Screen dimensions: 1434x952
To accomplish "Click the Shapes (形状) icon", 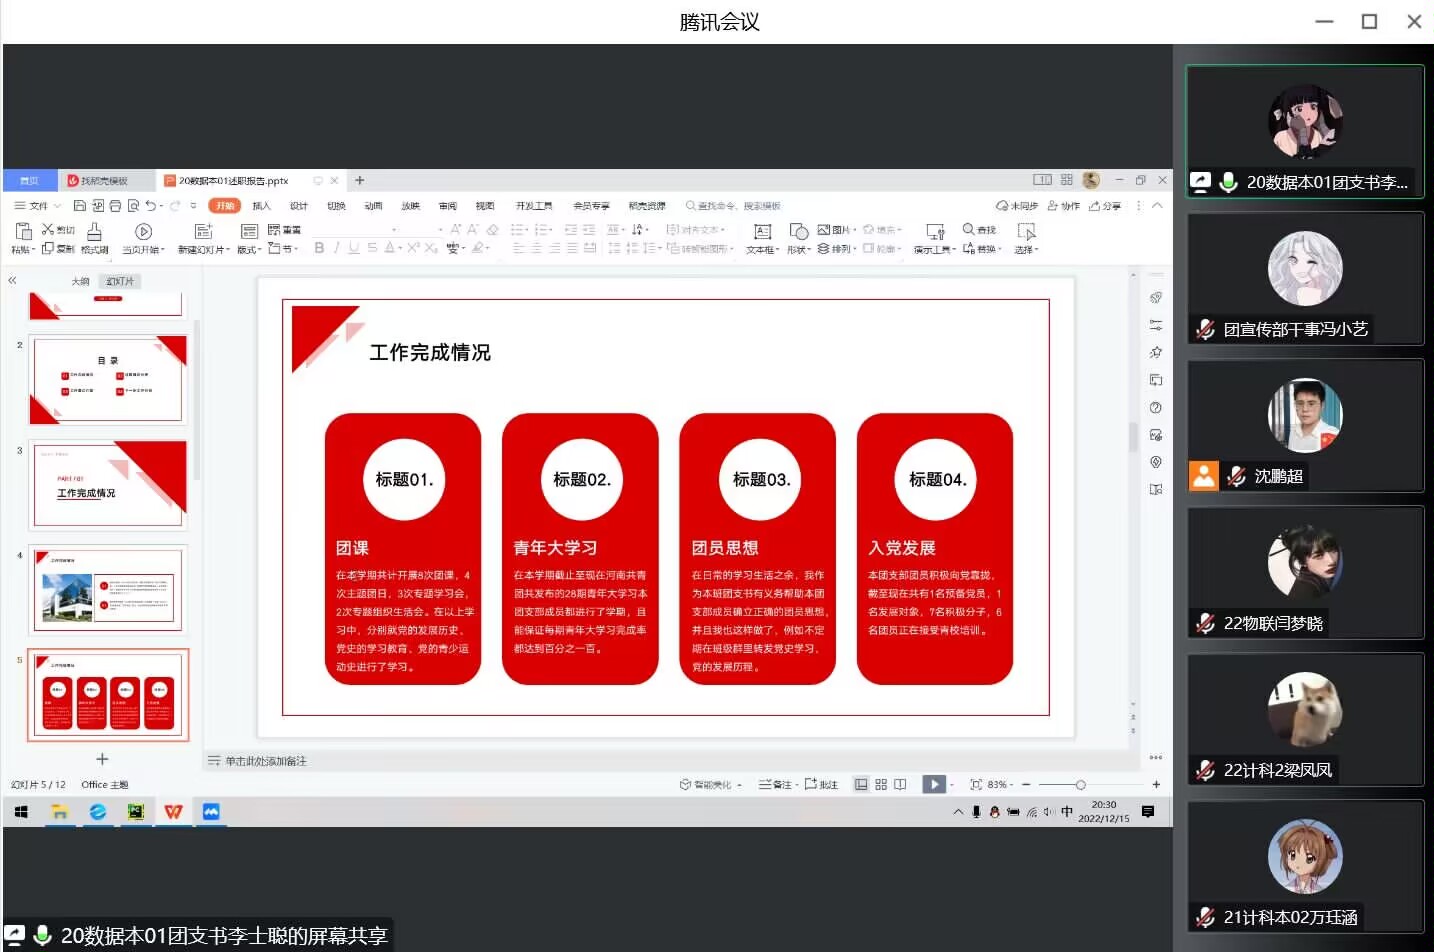I will 798,232.
